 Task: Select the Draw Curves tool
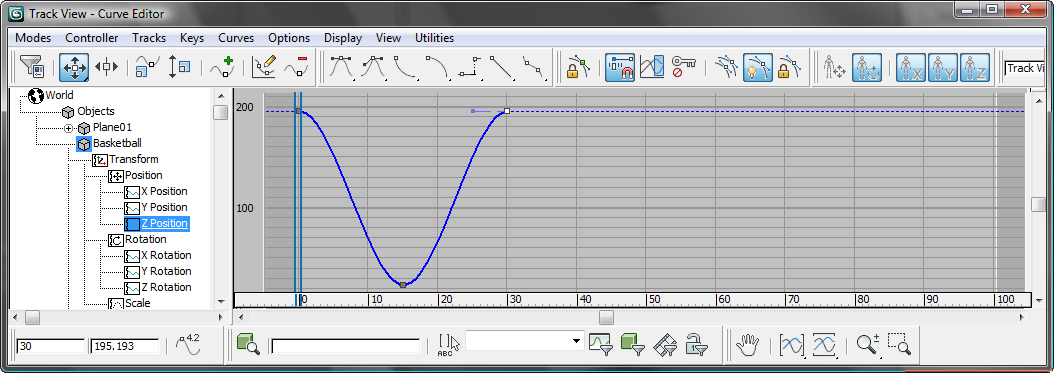[264, 67]
